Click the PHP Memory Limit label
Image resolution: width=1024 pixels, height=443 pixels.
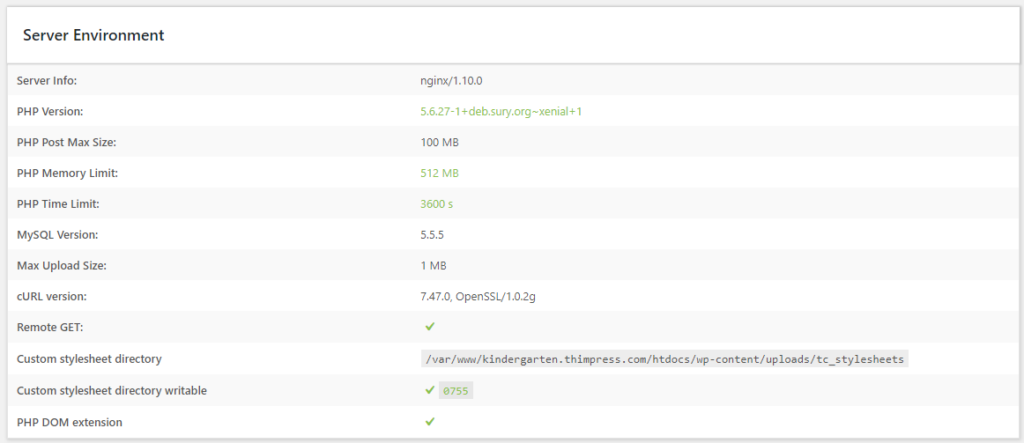(x=67, y=173)
